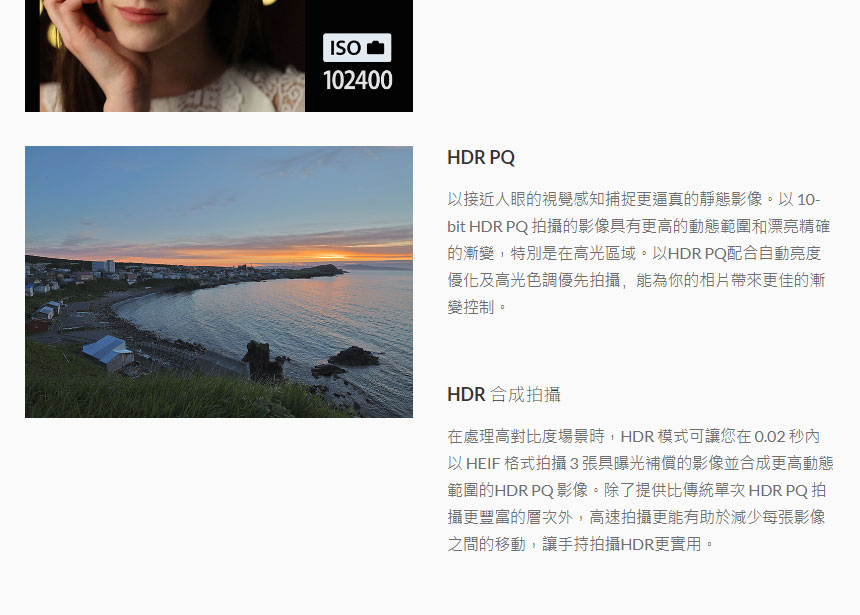
Task: Click the paragraph starting 在處理高對比度場景時
Action: coord(640,490)
